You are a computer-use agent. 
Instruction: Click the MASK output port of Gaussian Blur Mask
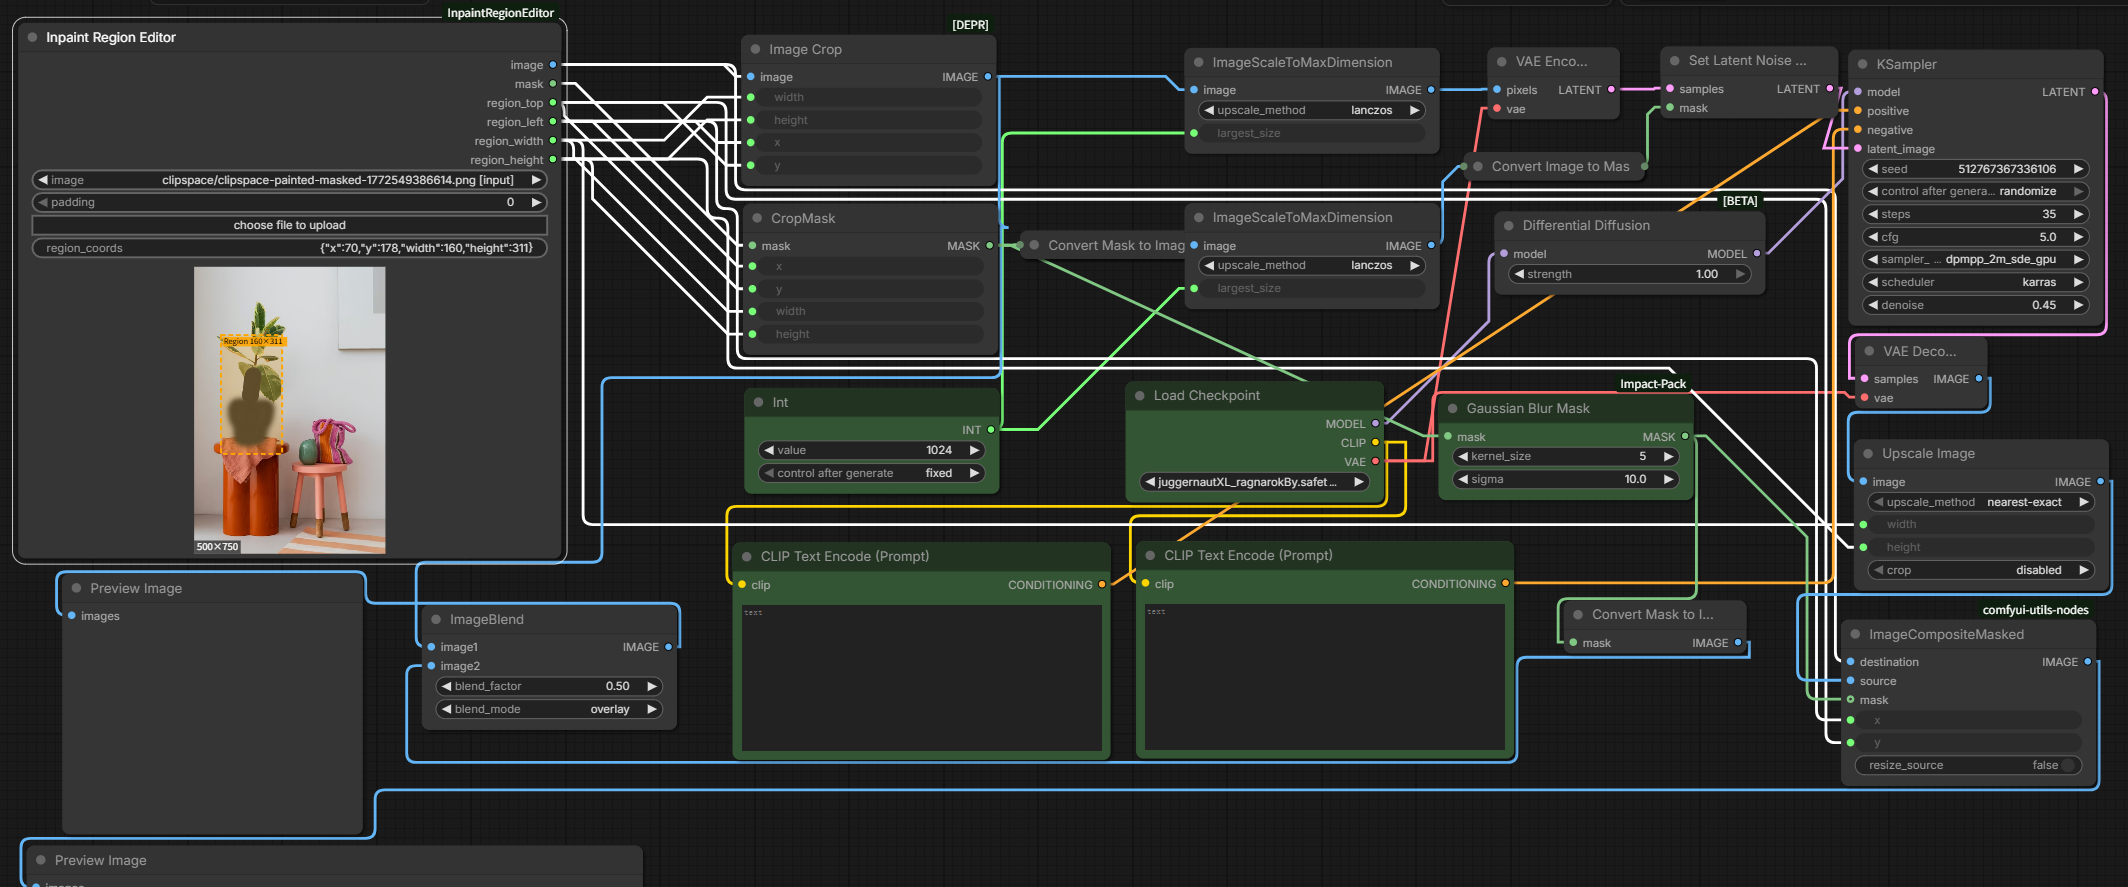click(x=1685, y=437)
